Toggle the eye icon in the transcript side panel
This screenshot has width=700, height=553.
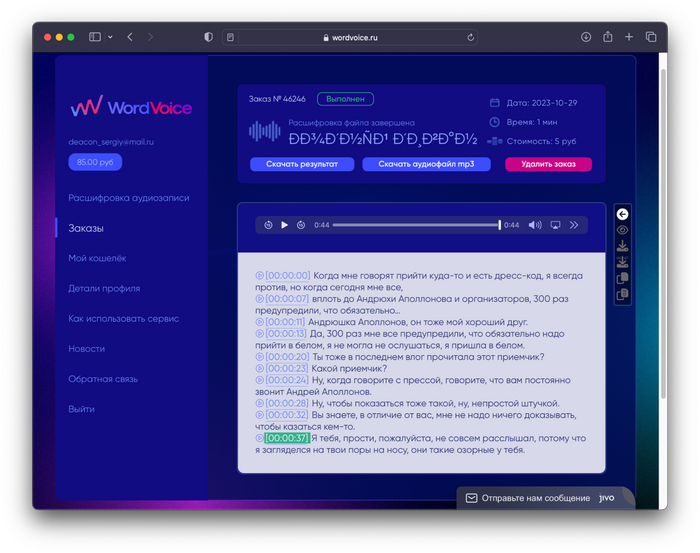622,230
